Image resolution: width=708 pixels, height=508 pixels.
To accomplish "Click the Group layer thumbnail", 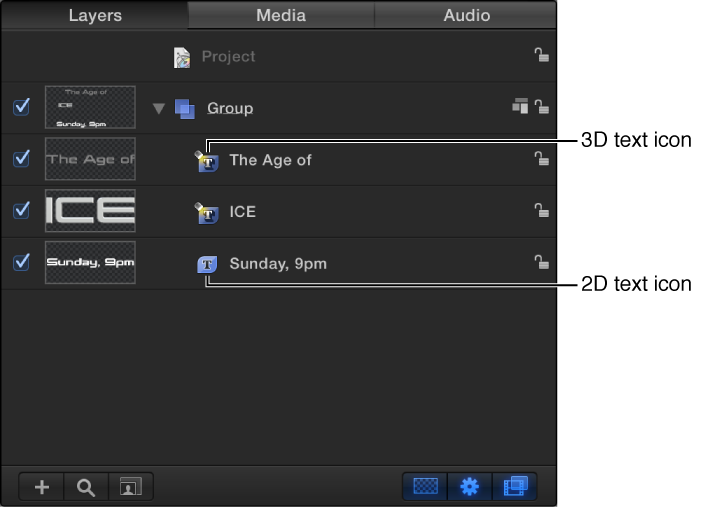I will point(90,107).
